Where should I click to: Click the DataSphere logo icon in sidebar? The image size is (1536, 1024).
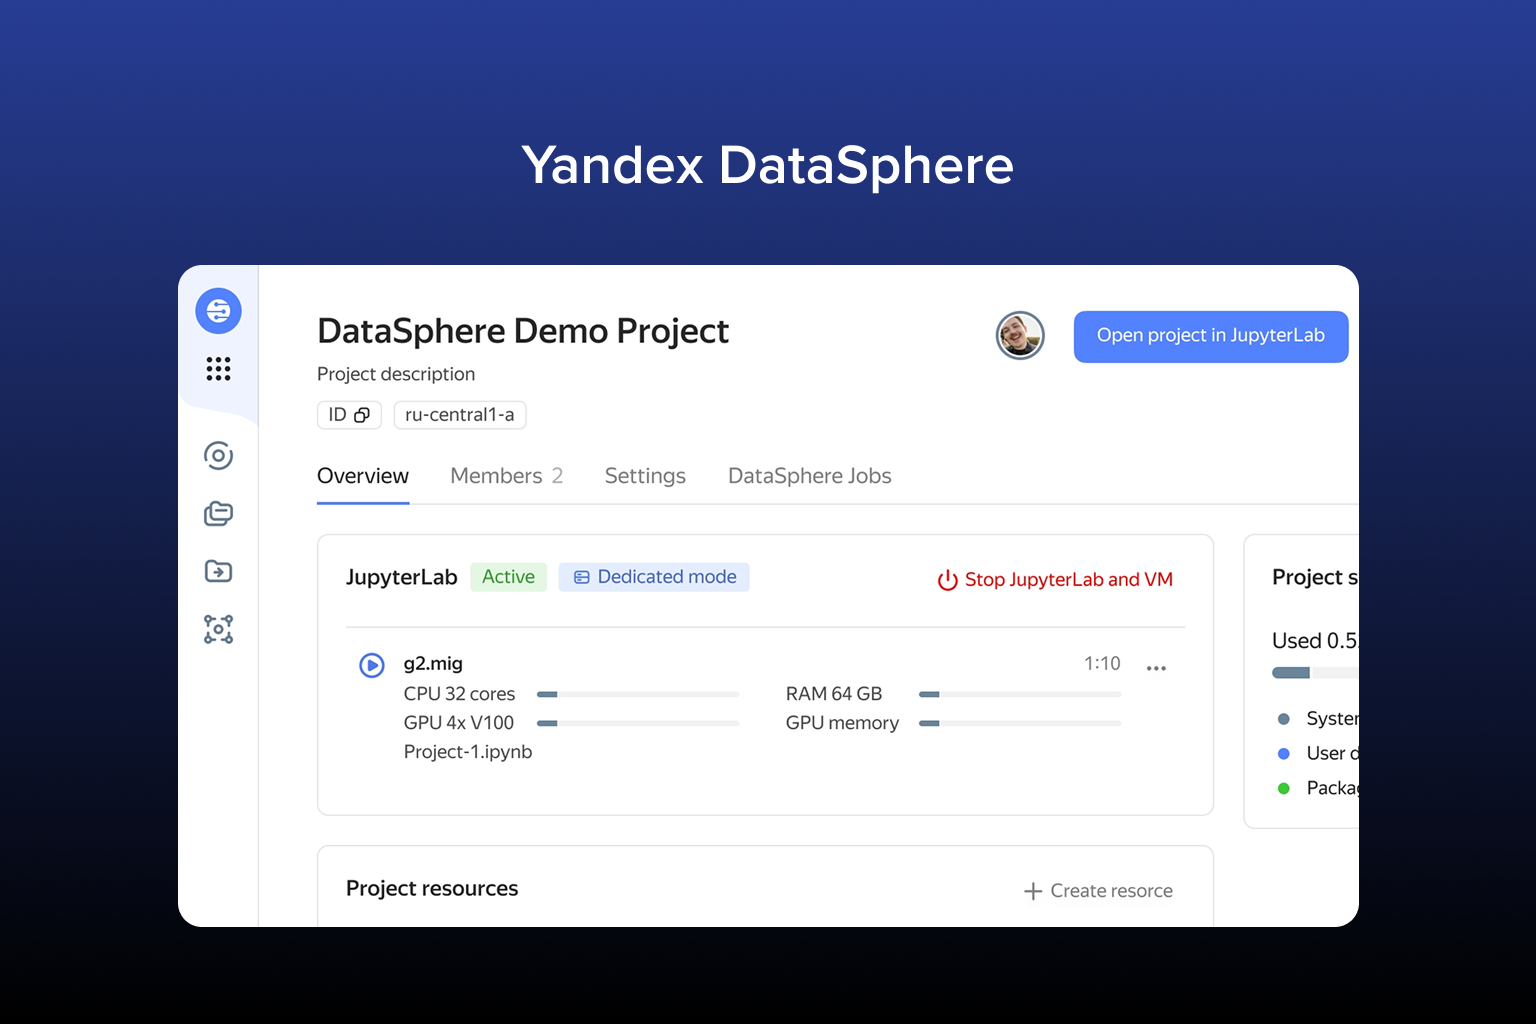[218, 311]
